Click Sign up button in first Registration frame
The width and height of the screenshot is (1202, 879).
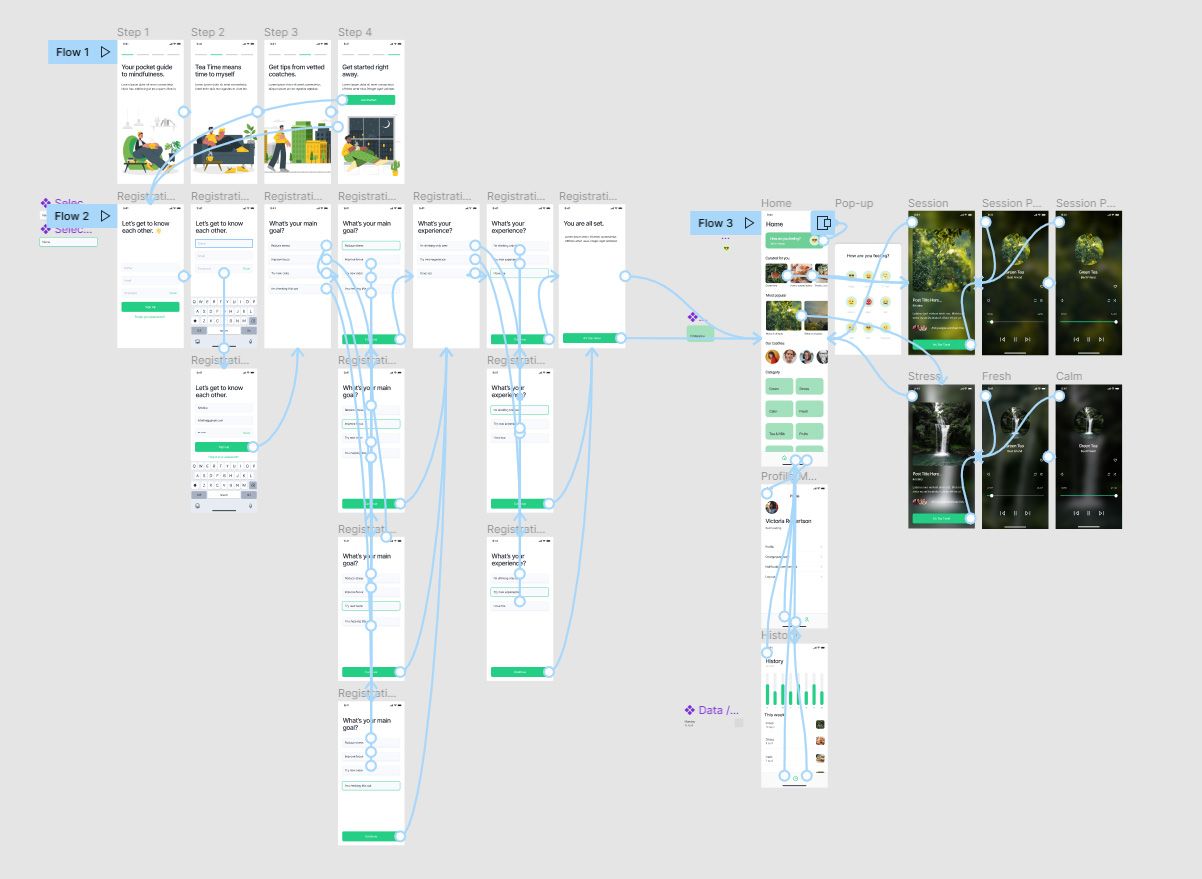click(150, 307)
